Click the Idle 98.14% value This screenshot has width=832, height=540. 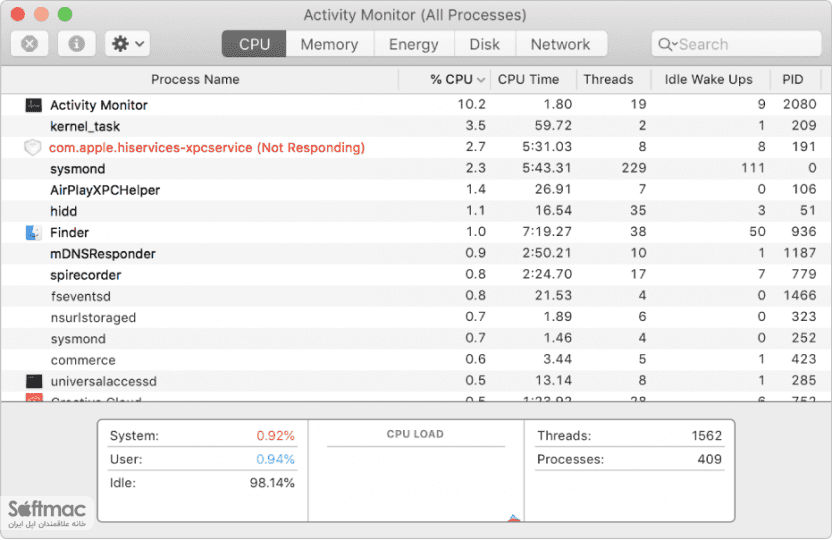[x=272, y=483]
